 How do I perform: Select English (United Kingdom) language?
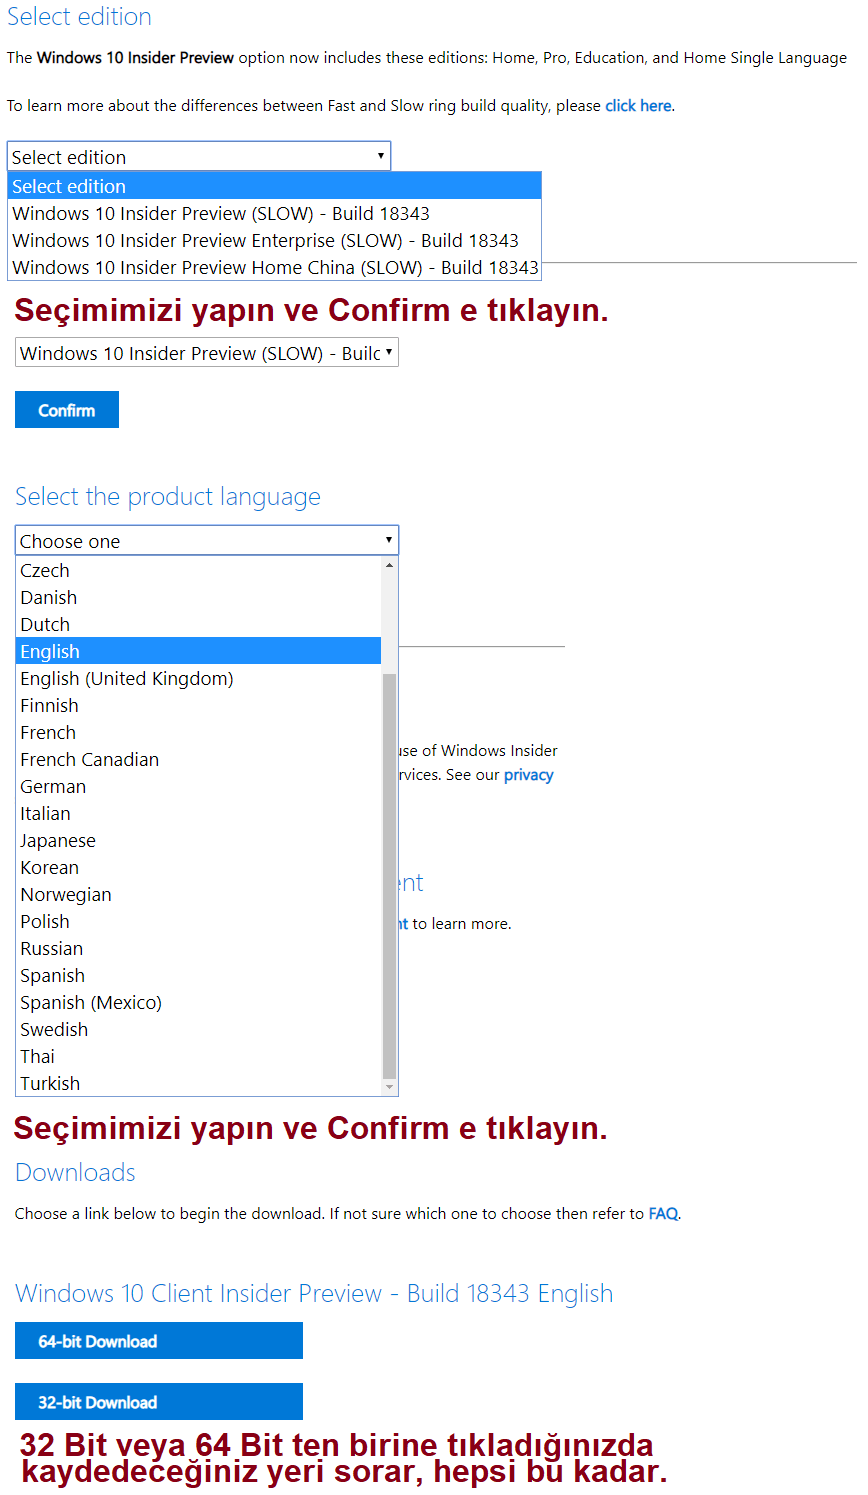pyautogui.click(x=127, y=679)
